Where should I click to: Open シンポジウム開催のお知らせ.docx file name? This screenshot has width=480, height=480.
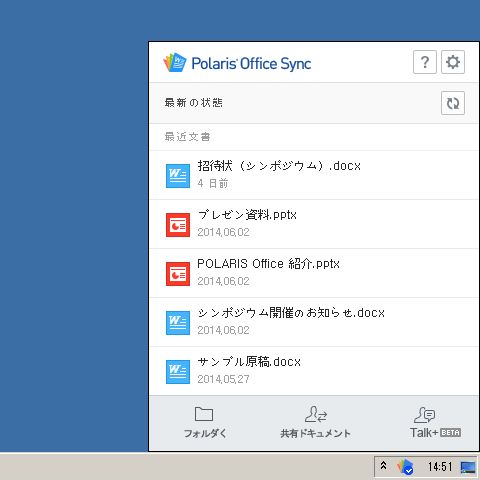(x=291, y=313)
